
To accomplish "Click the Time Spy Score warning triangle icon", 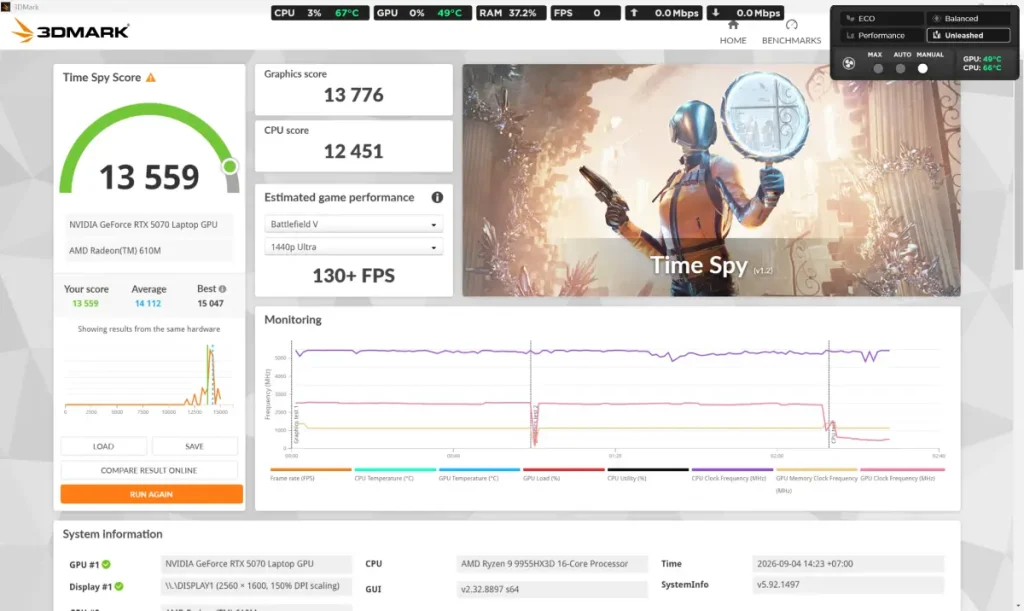I will click(x=151, y=78).
